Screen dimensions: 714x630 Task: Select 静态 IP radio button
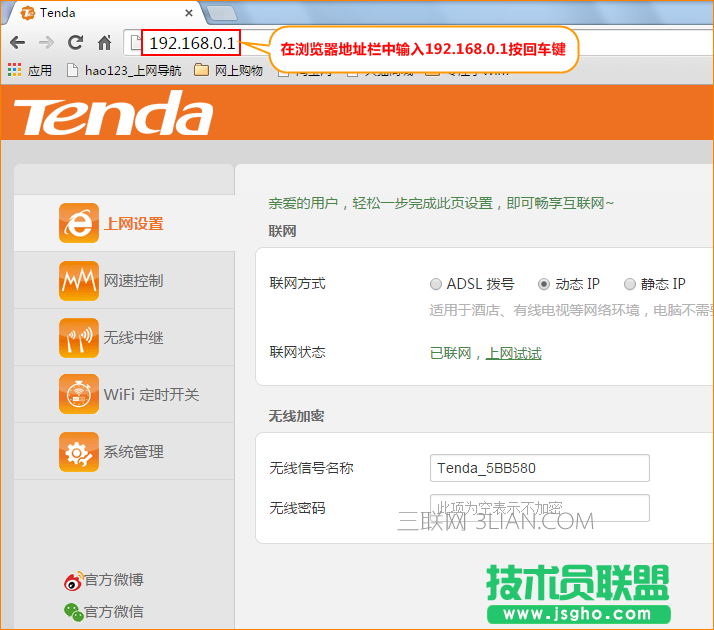tap(630, 284)
